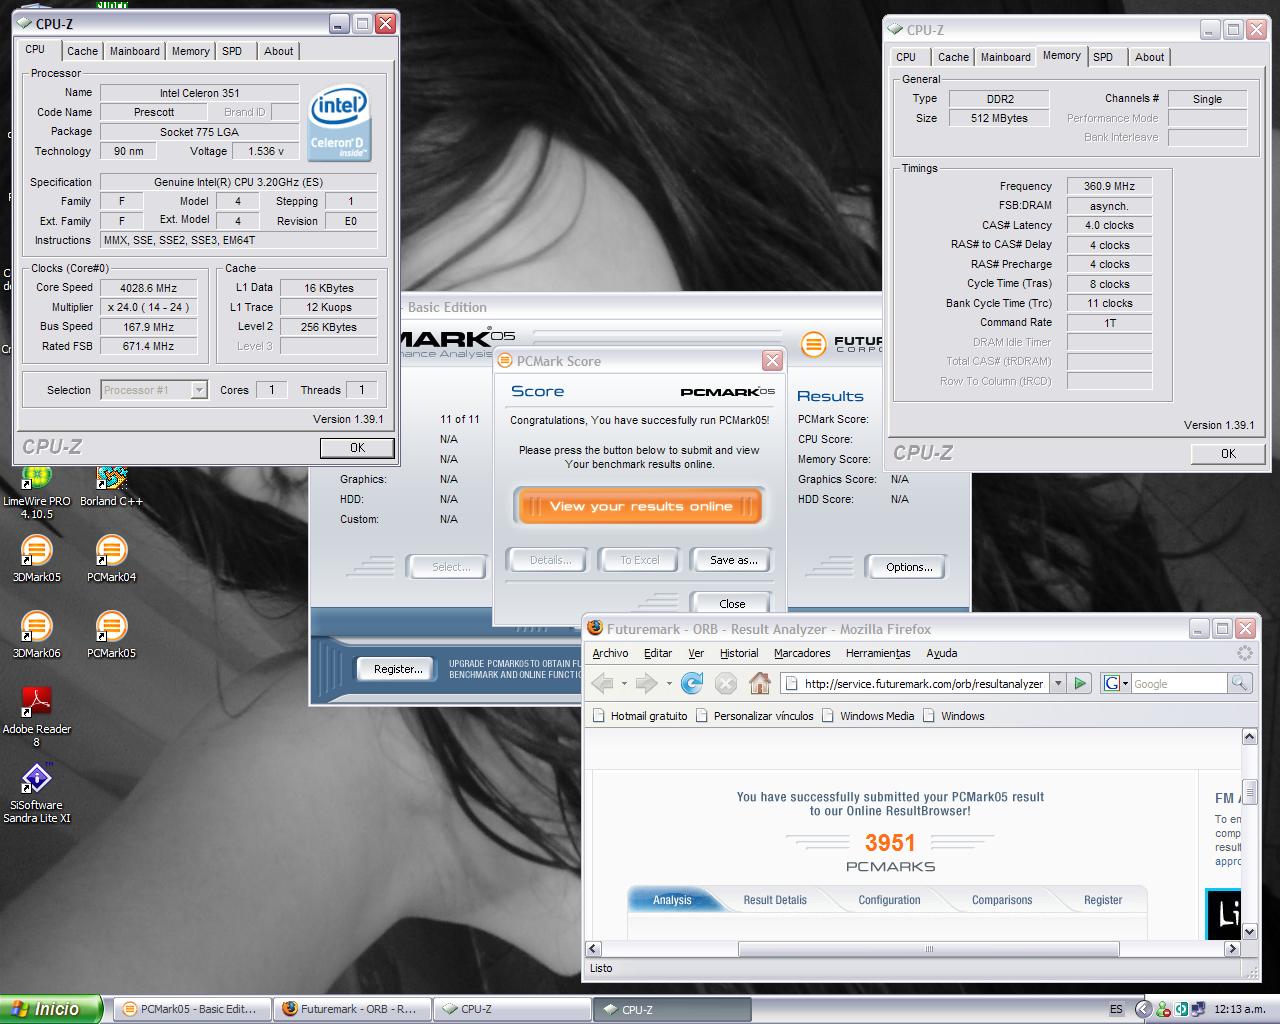Image resolution: width=1280 pixels, height=1024 pixels.
Task: Click the search magnifier icon in Firefox
Action: click(1239, 683)
